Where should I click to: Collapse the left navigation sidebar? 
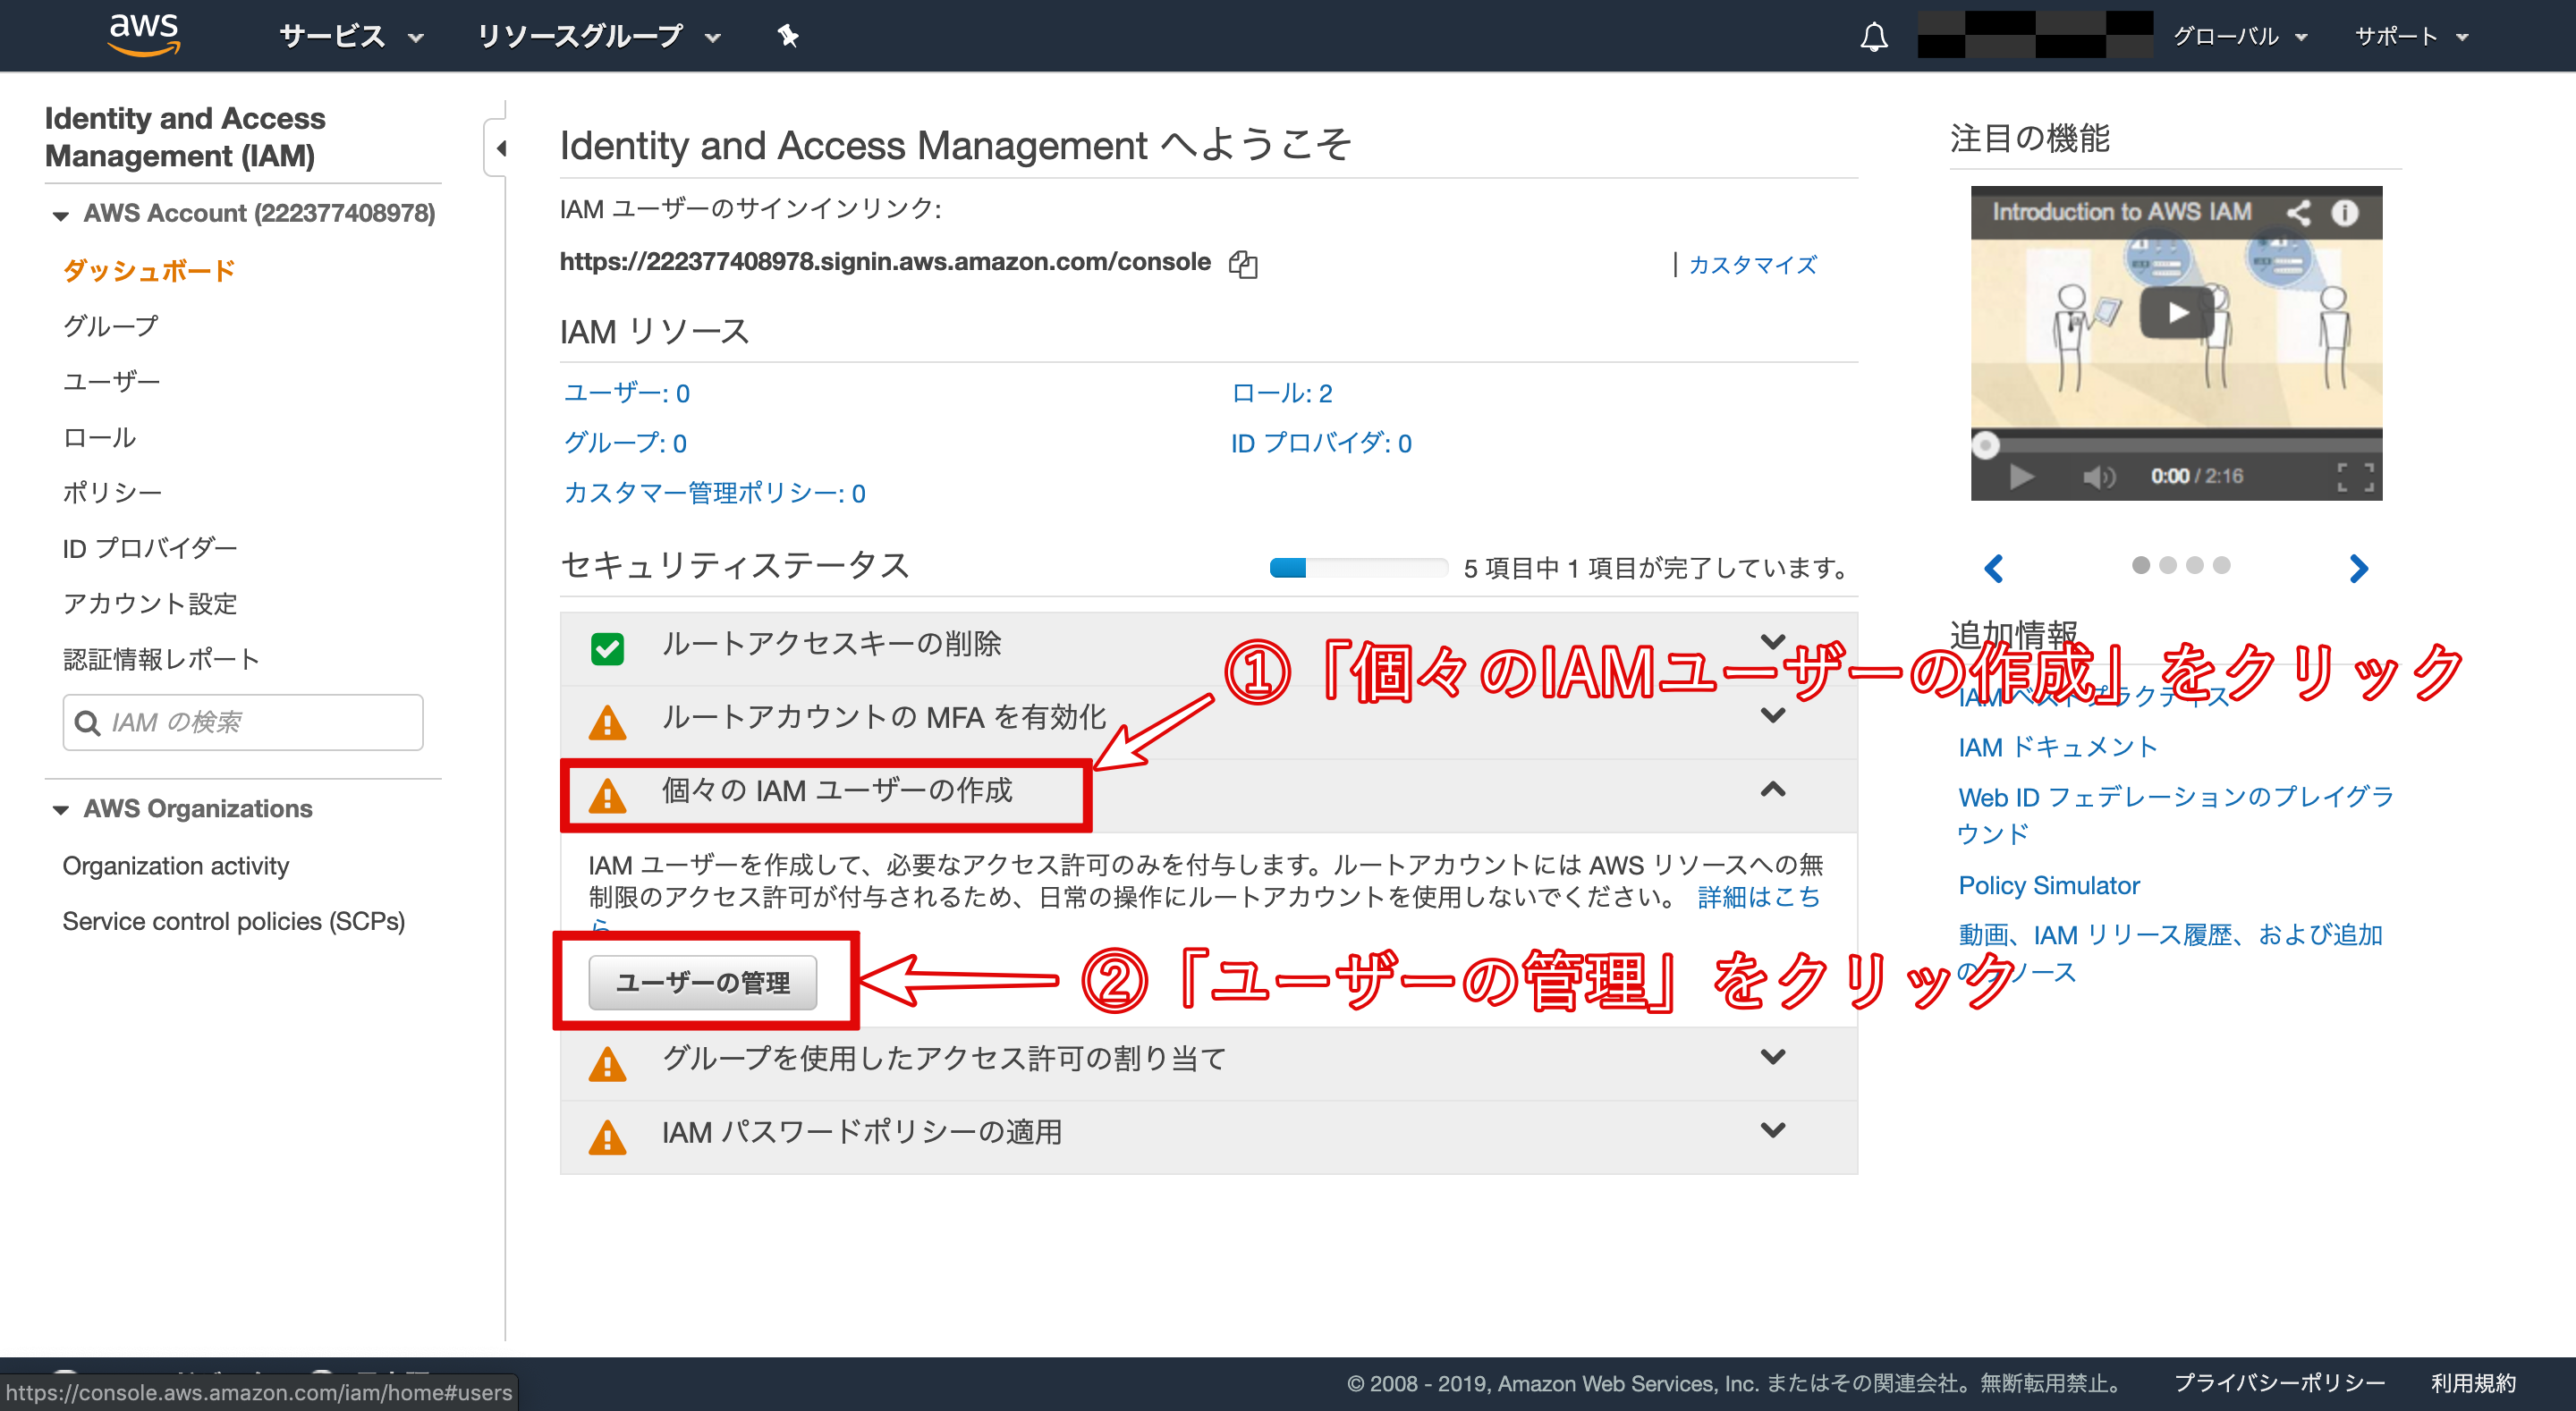pyautogui.click(x=501, y=148)
